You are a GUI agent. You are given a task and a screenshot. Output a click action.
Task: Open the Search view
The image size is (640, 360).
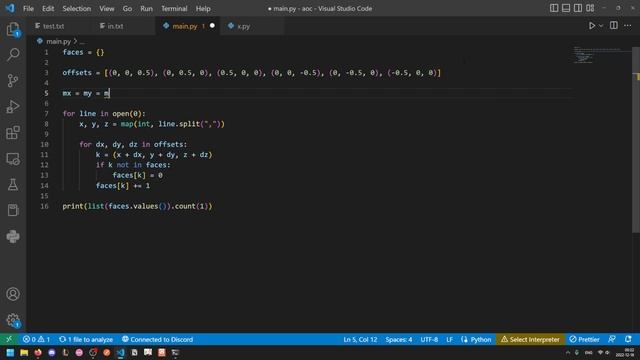pos(13,55)
